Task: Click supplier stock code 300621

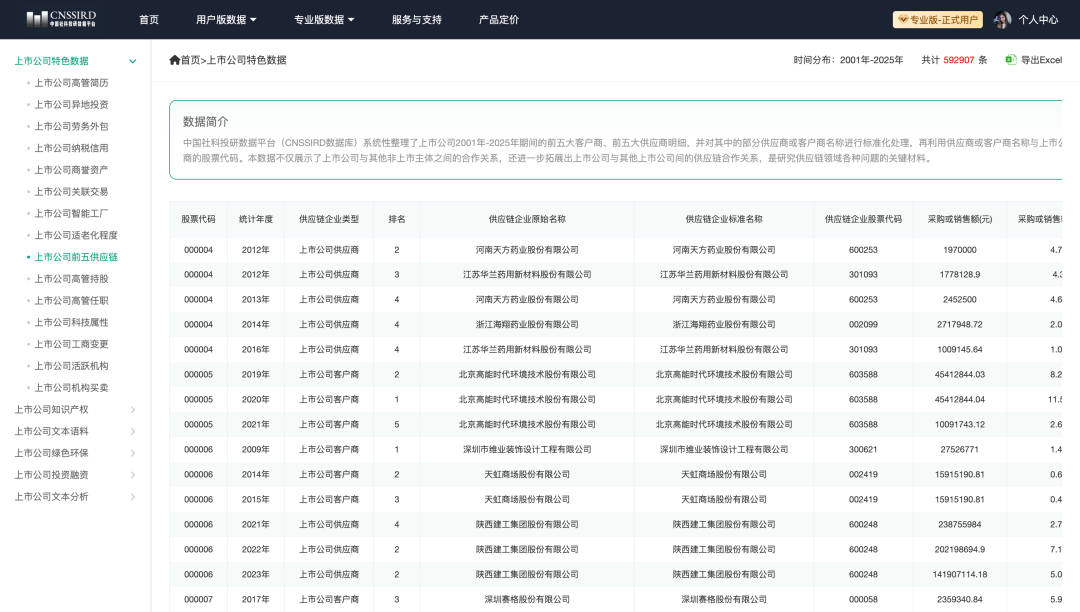Action: [x=863, y=450]
